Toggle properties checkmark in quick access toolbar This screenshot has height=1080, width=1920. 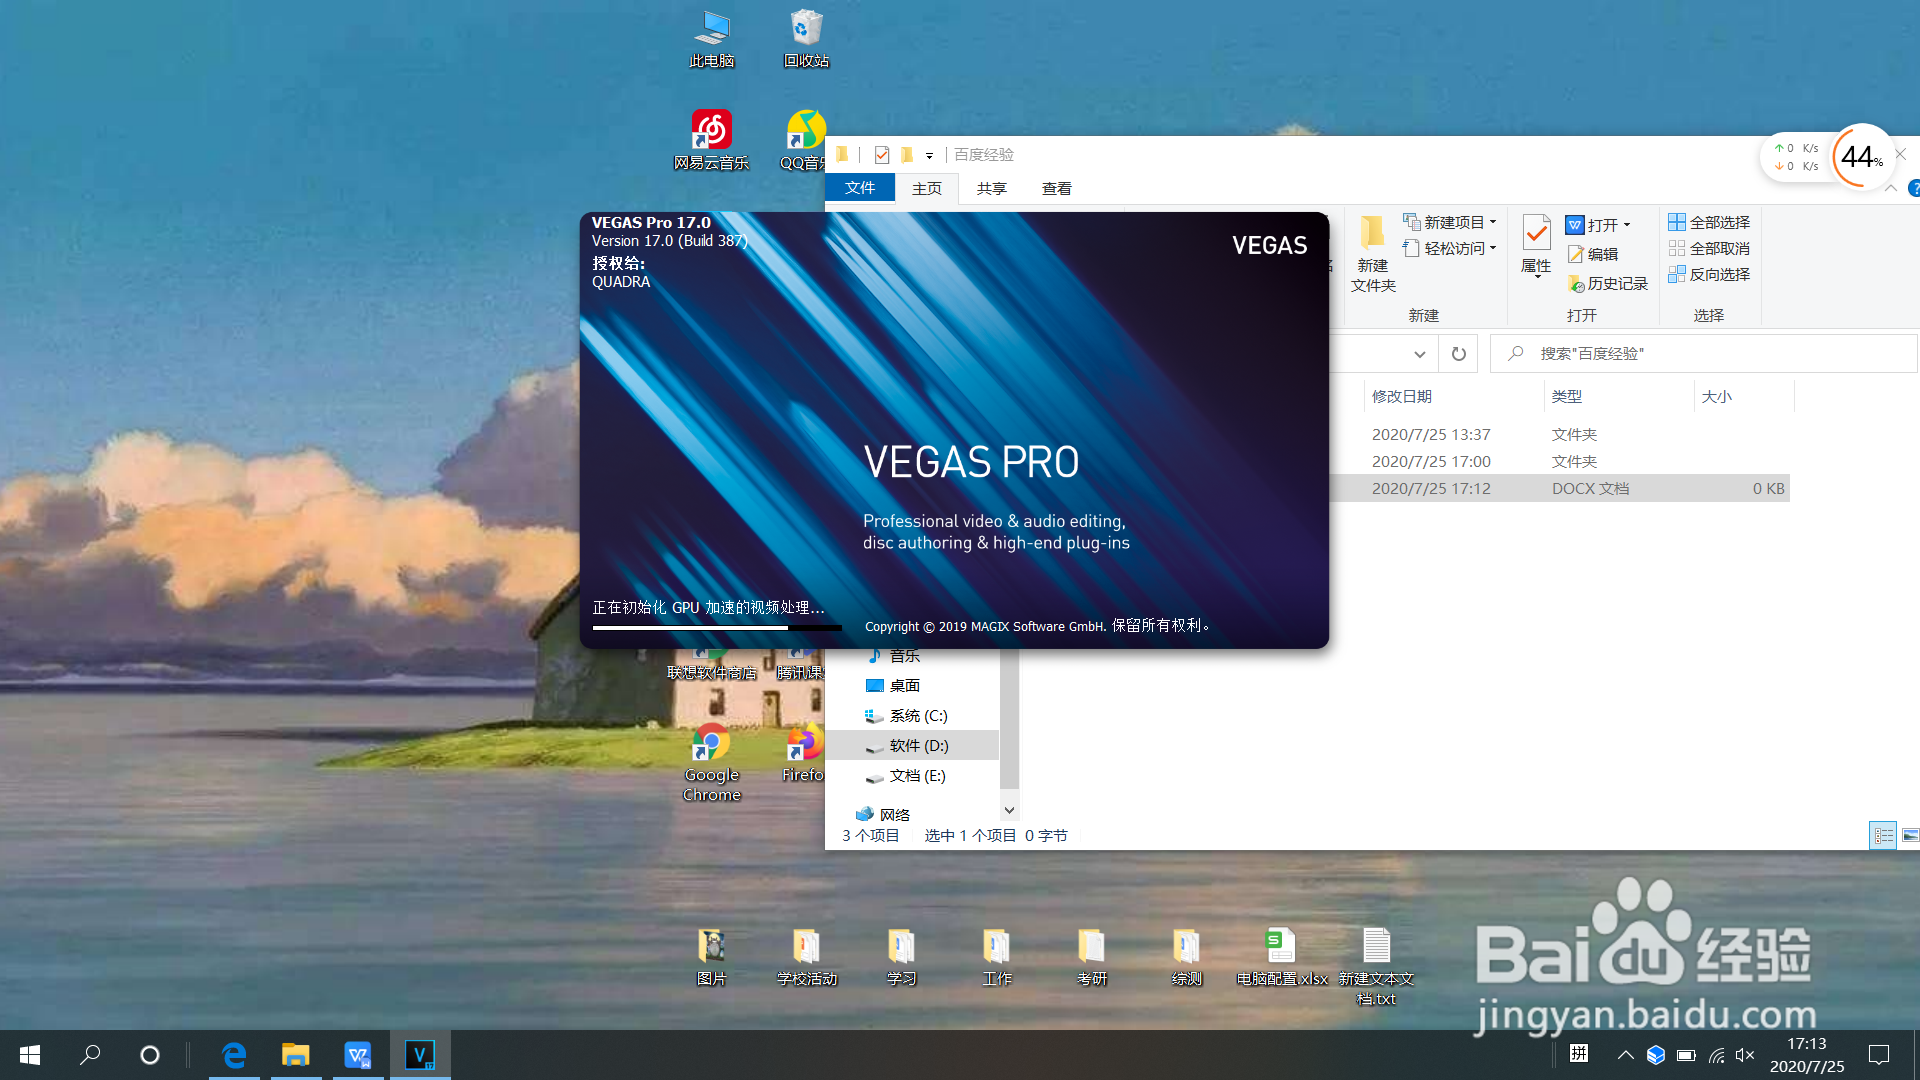point(881,155)
